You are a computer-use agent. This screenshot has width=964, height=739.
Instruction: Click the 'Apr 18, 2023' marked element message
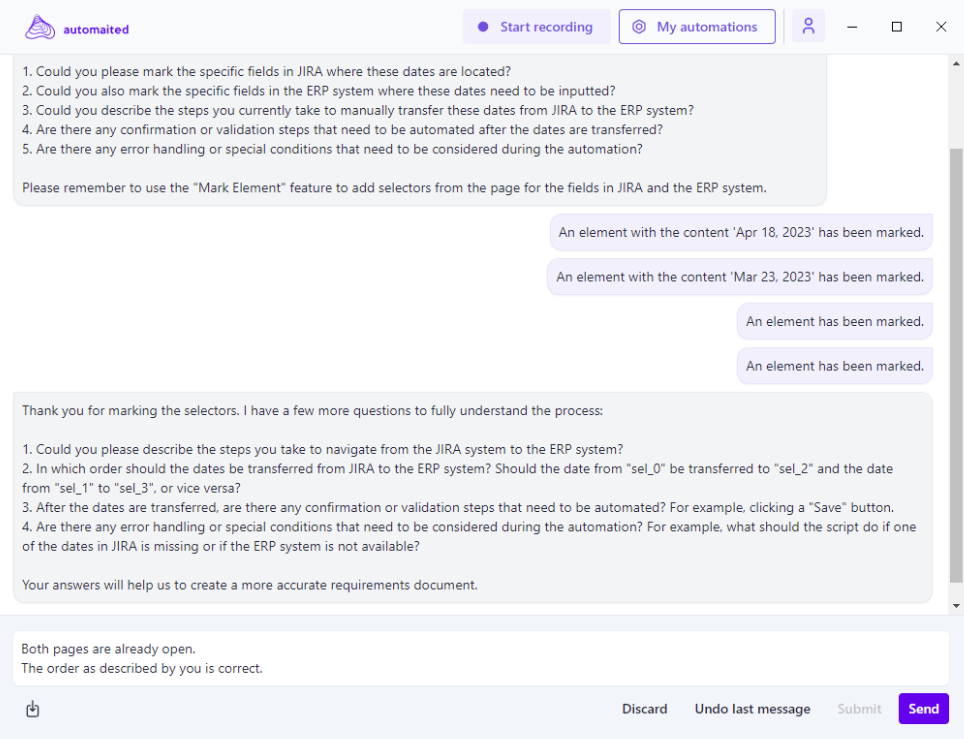pos(740,232)
